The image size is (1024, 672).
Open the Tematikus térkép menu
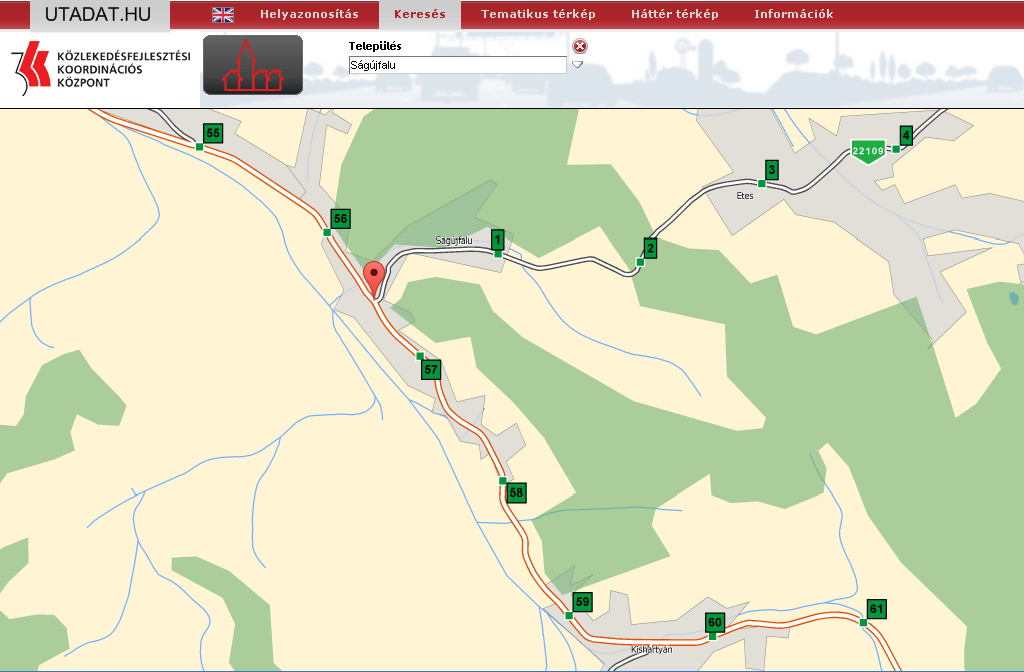tap(538, 15)
